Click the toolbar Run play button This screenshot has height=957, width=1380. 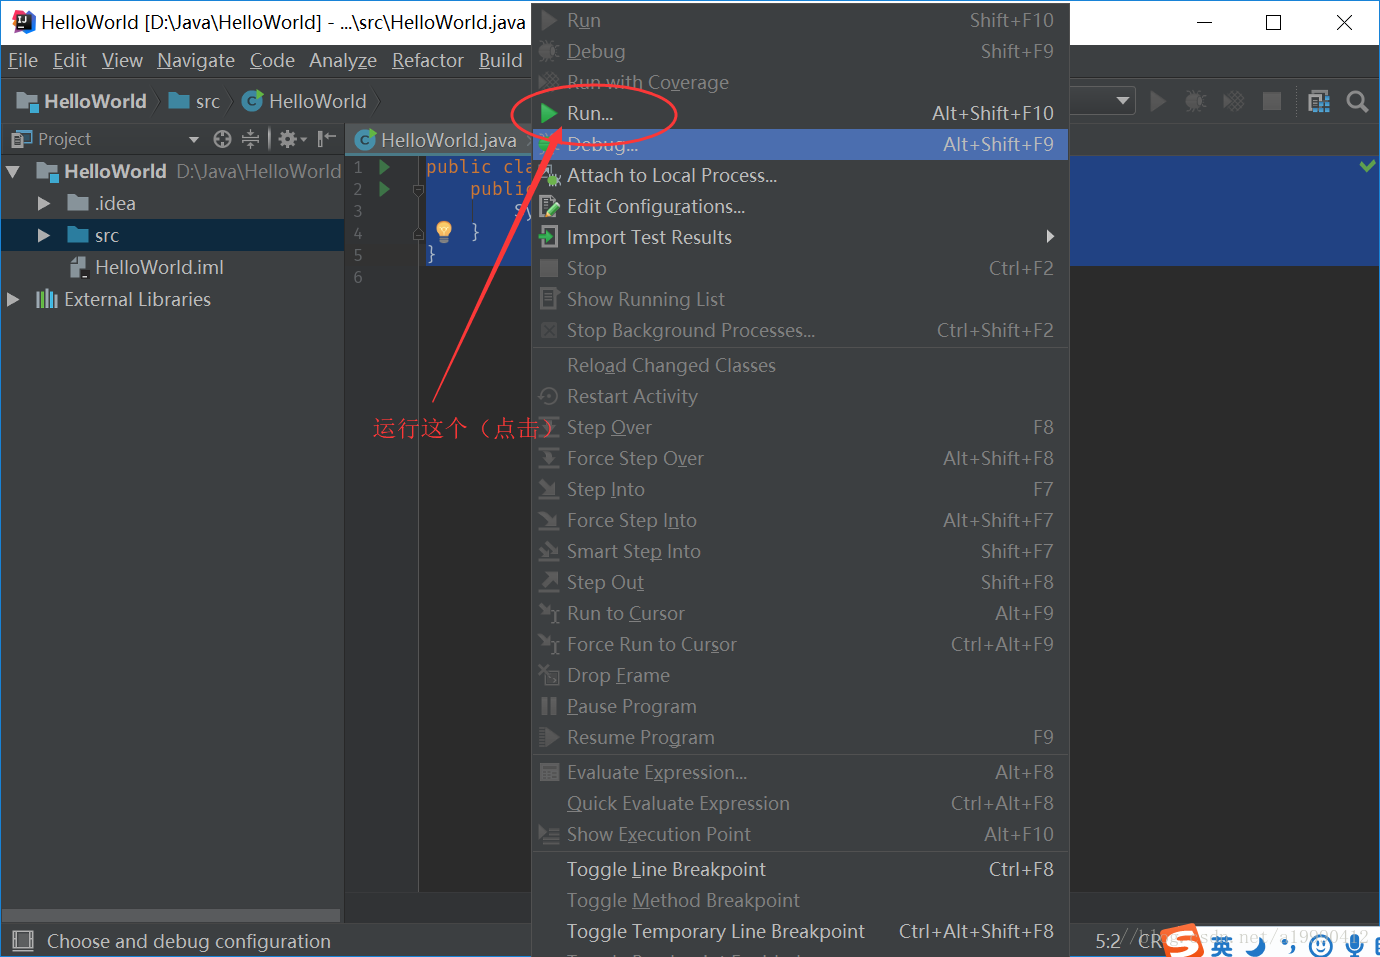point(1158,101)
